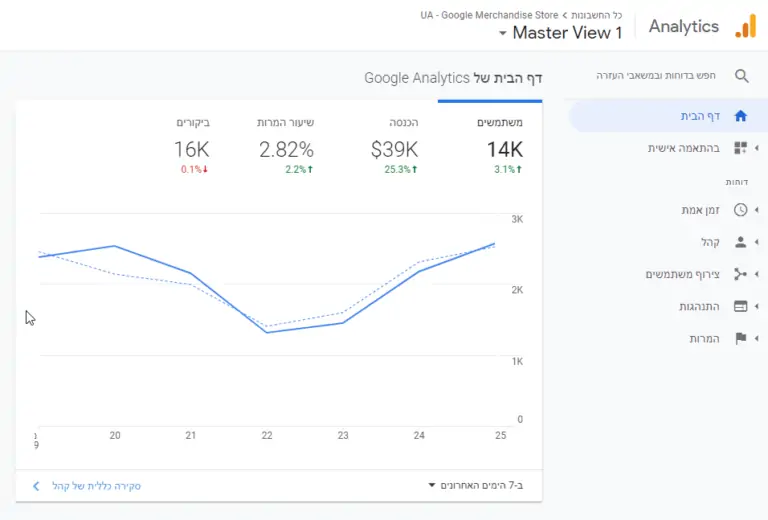The height and width of the screenshot is (520, 768).
Task: Open the צירוף משתמשים report label
Action: (x=682, y=274)
